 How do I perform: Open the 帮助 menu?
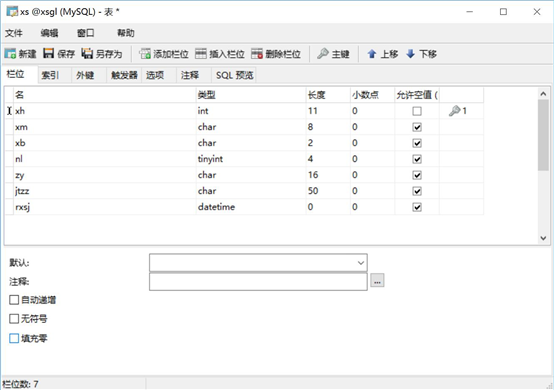point(126,33)
